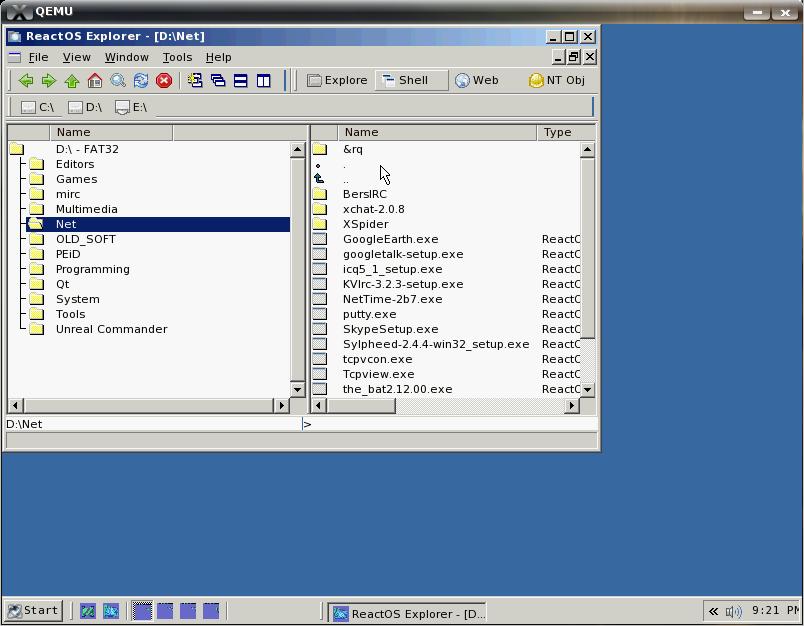The height and width of the screenshot is (626, 804).
Task: Refresh the current folder view
Action: (141, 81)
